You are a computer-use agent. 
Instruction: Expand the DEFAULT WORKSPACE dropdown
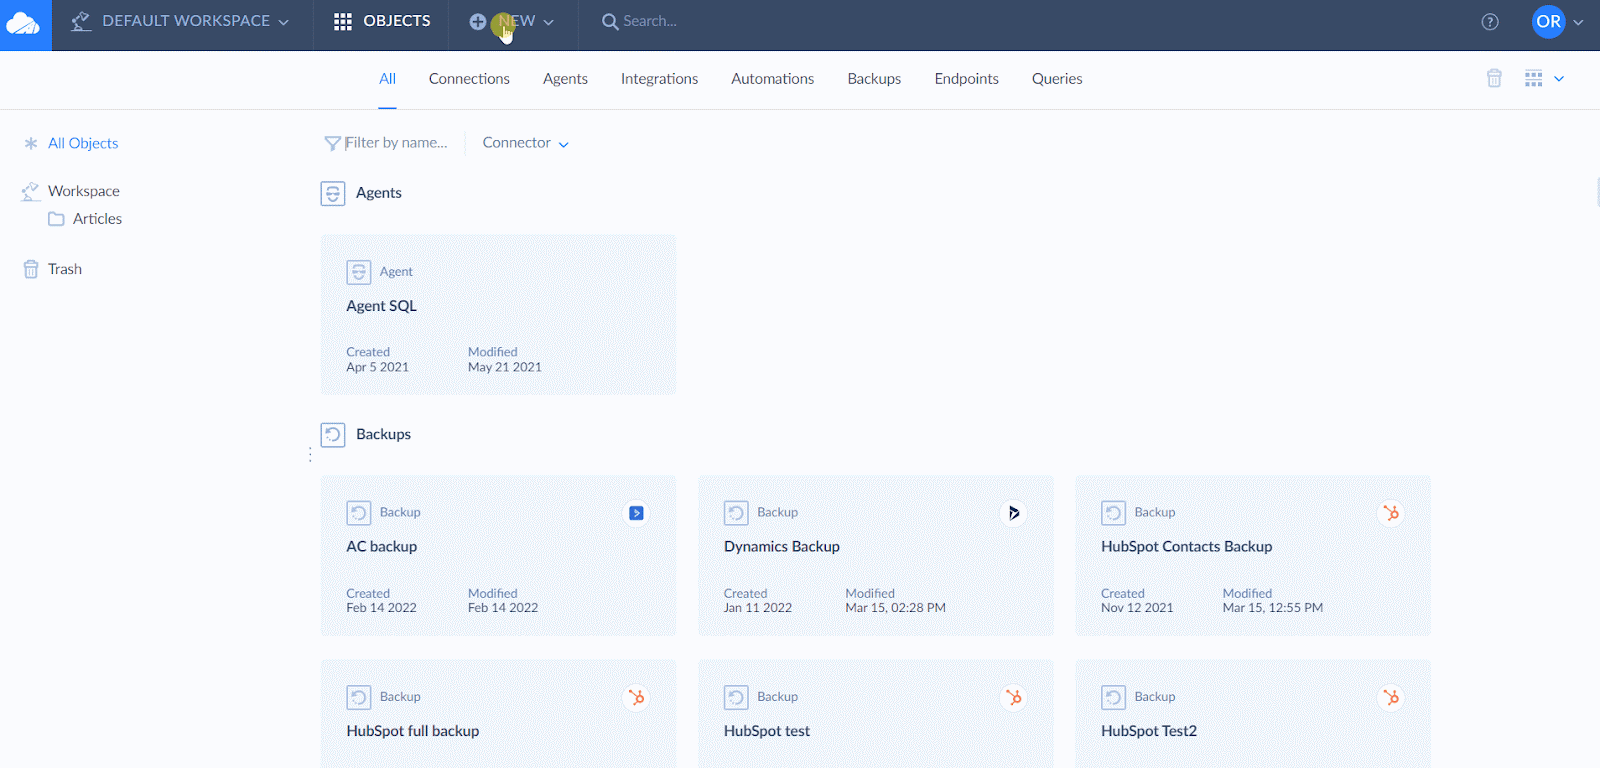coord(283,22)
